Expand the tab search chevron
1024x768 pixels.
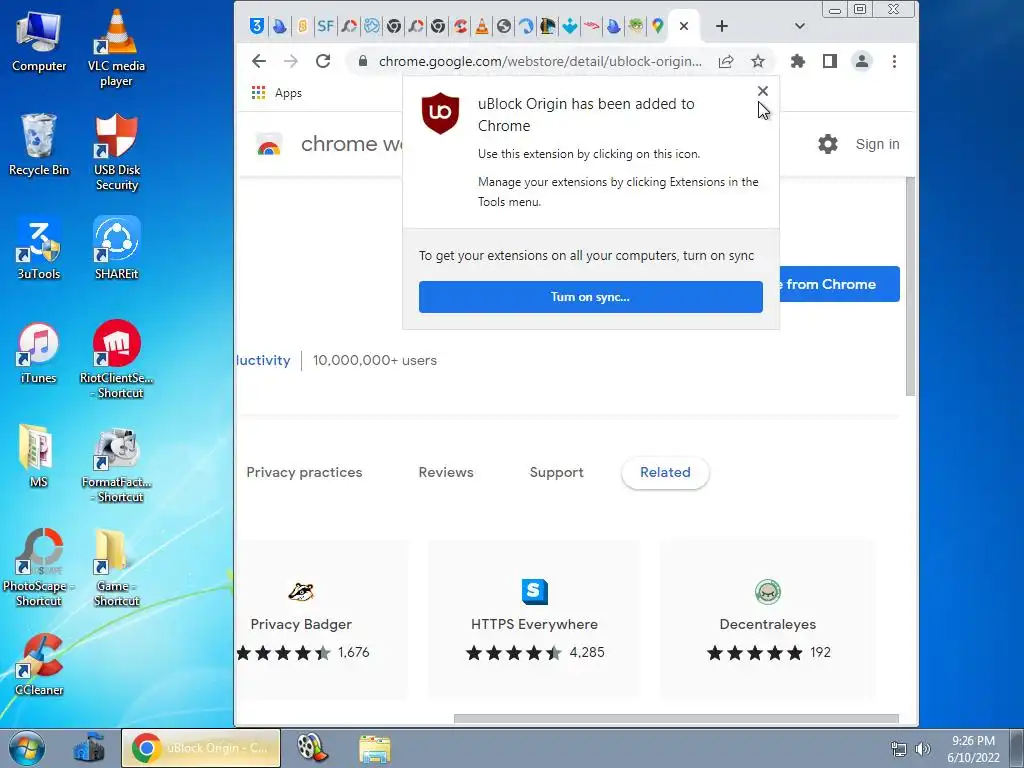pyautogui.click(x=799, y=26)
